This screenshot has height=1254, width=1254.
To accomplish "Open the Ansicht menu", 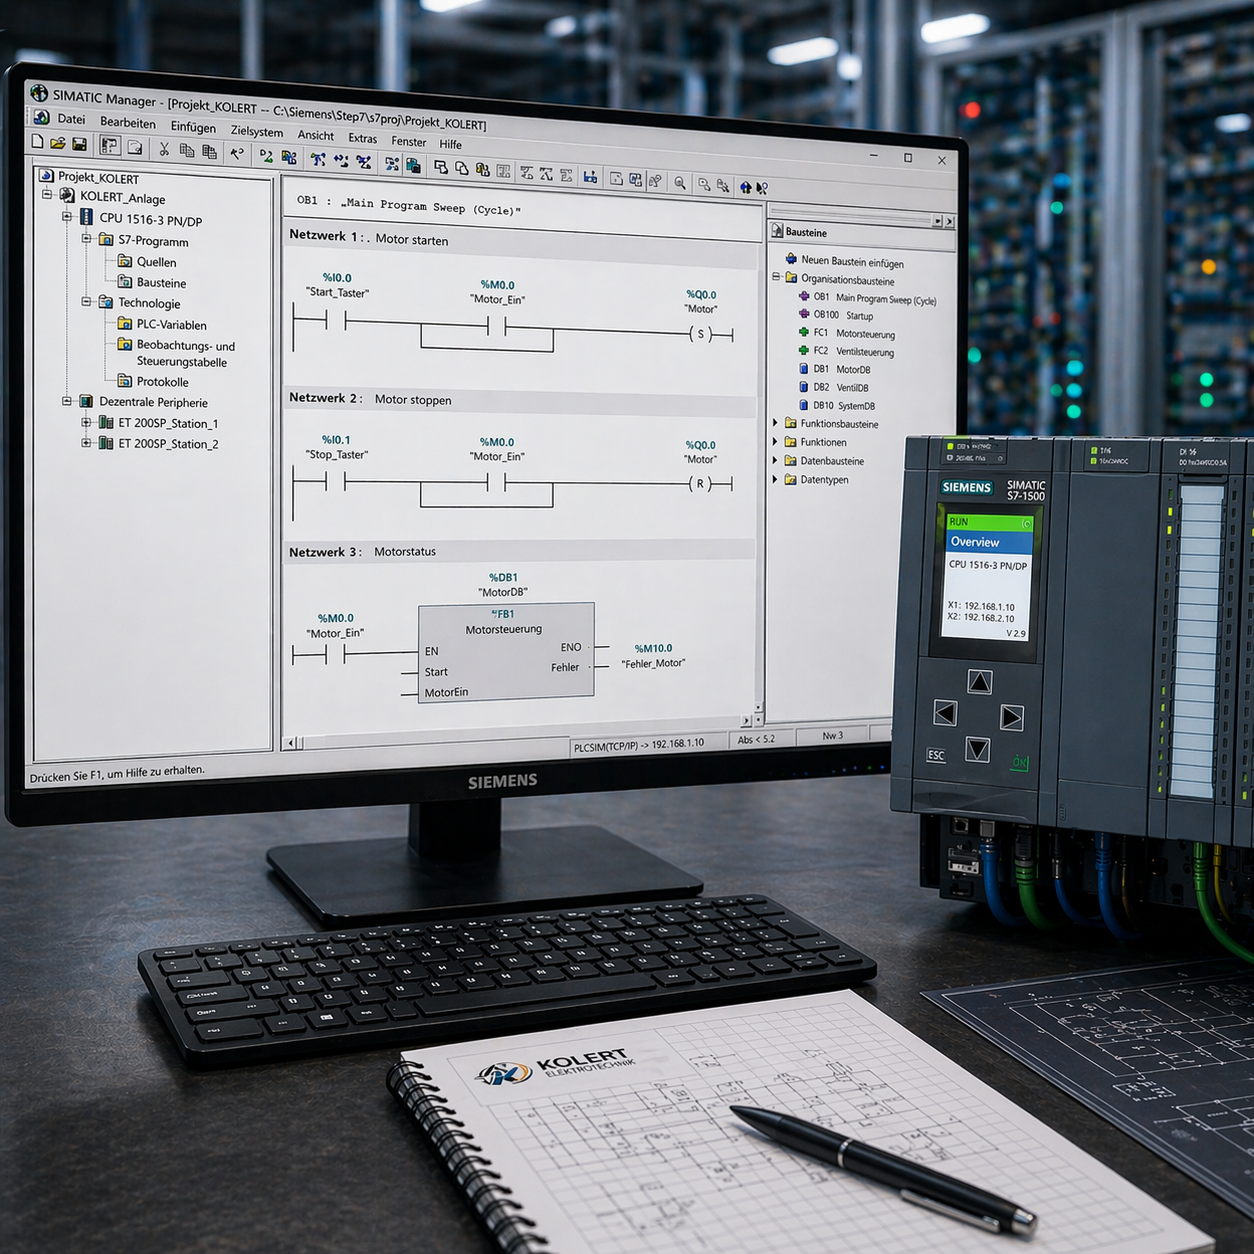I will tap(316, 135).
